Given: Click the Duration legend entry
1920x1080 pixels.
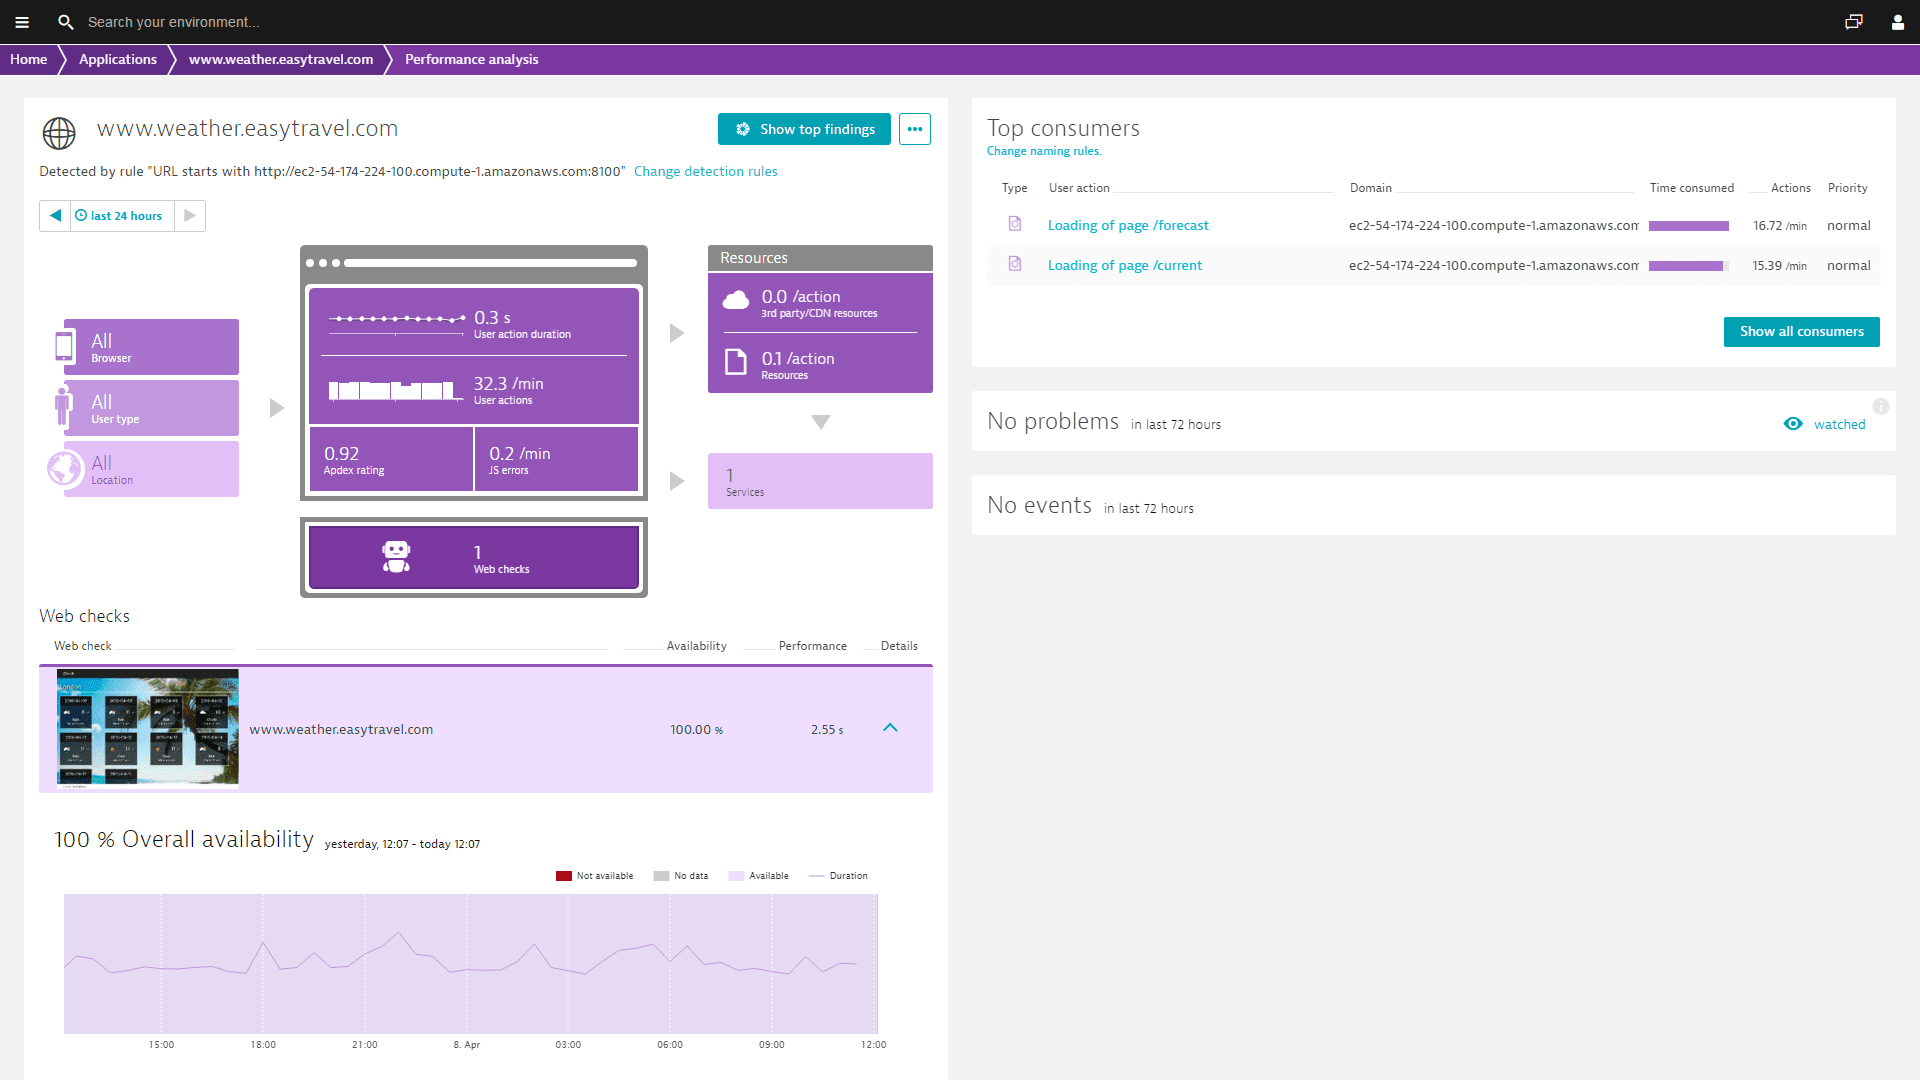Looking at the screenshot, I should 838,876.
